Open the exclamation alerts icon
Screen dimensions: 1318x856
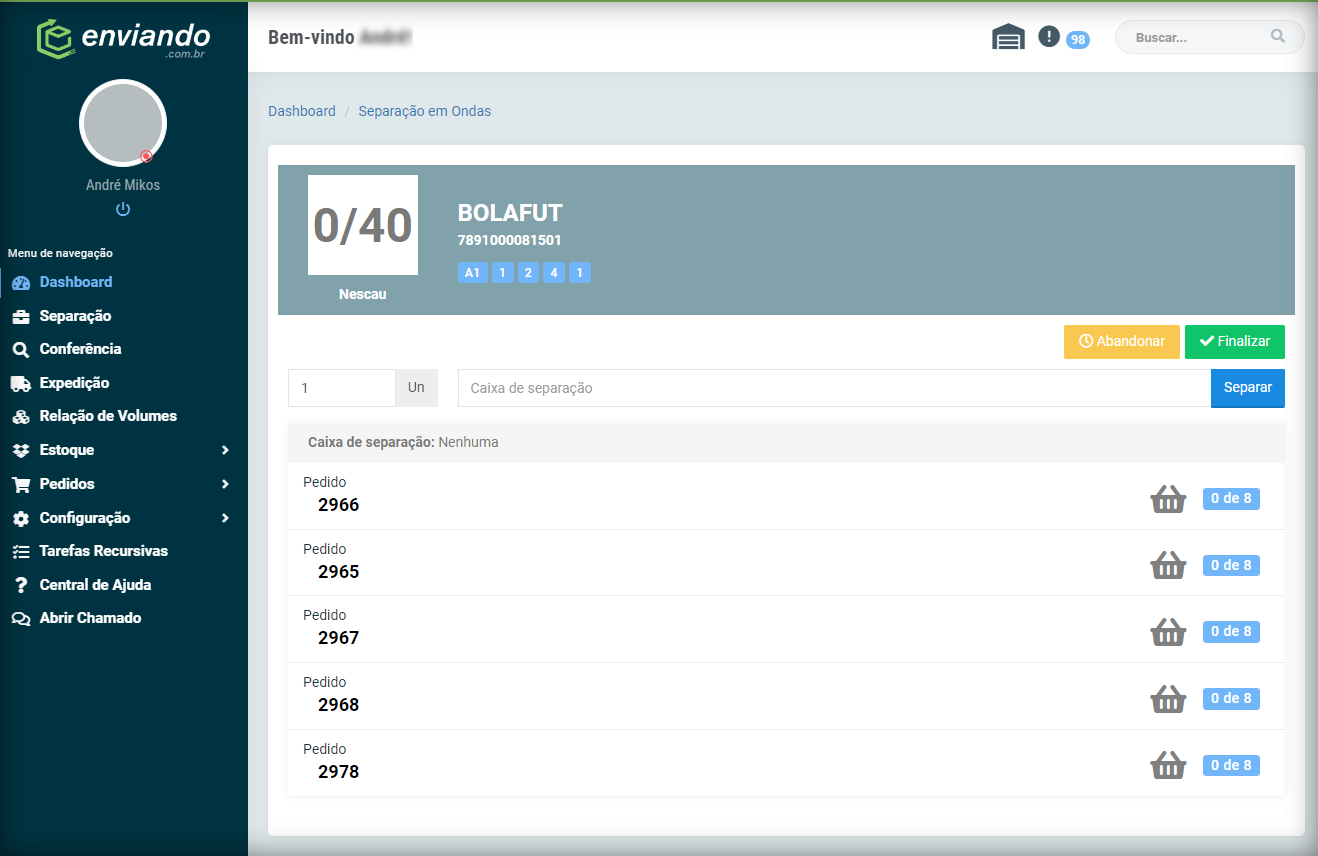tap(1048, 36)
